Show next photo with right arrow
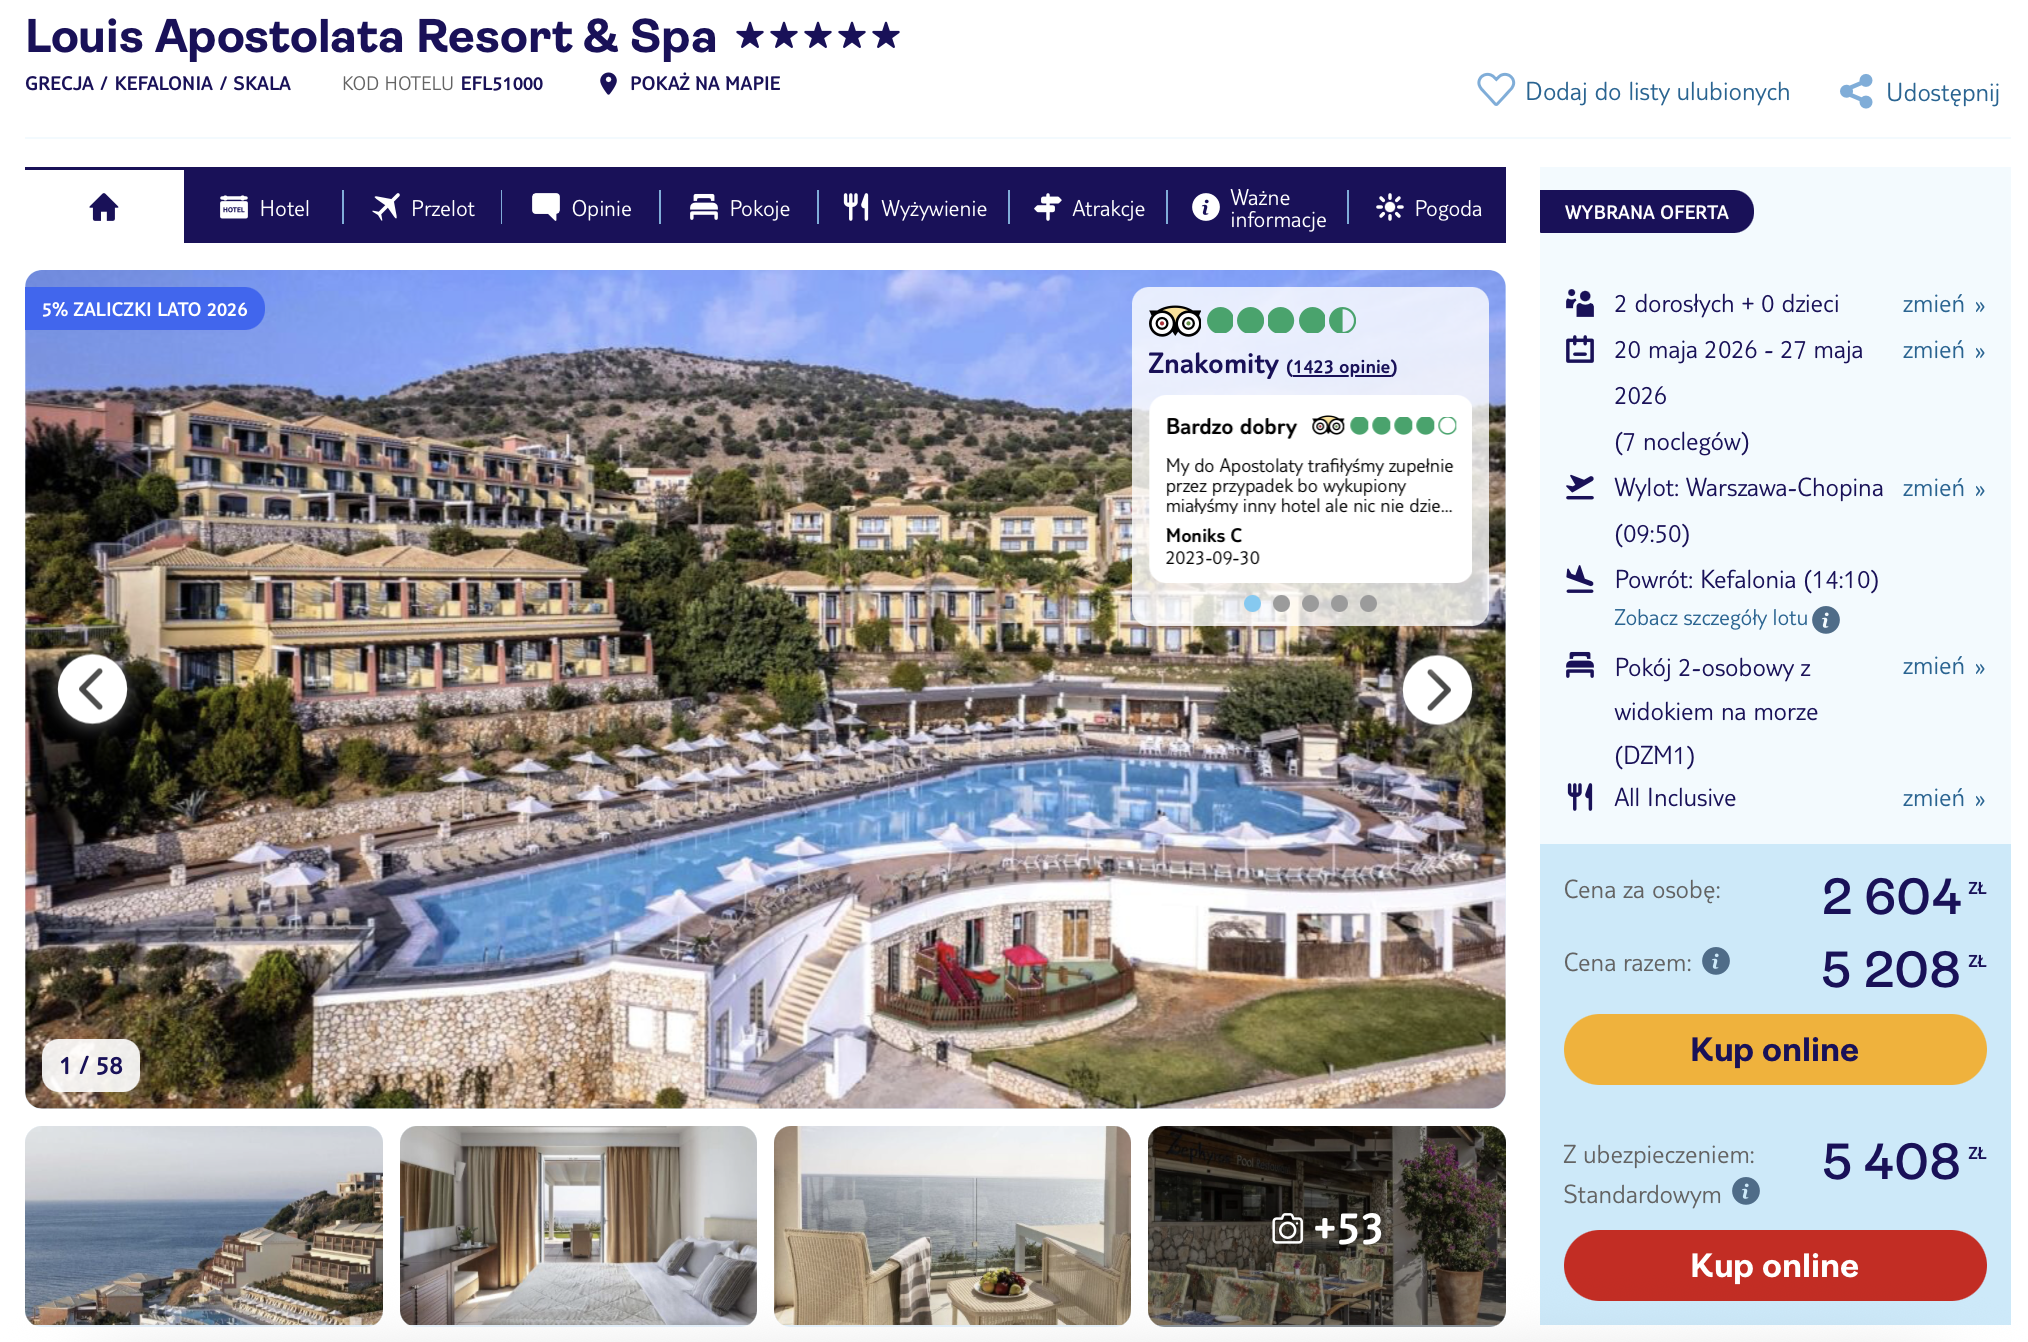Viewport: 2028px width, 1342px height. pyautogui.click(x=1437, y=689)
